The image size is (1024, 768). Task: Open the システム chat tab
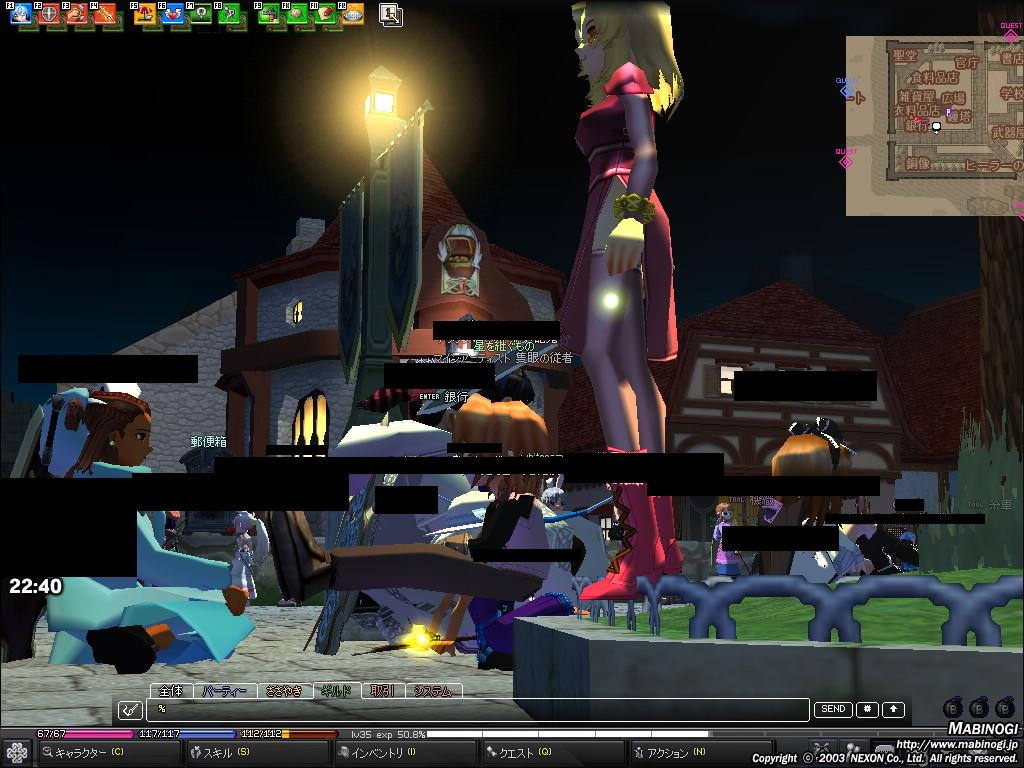click(432, 691)
